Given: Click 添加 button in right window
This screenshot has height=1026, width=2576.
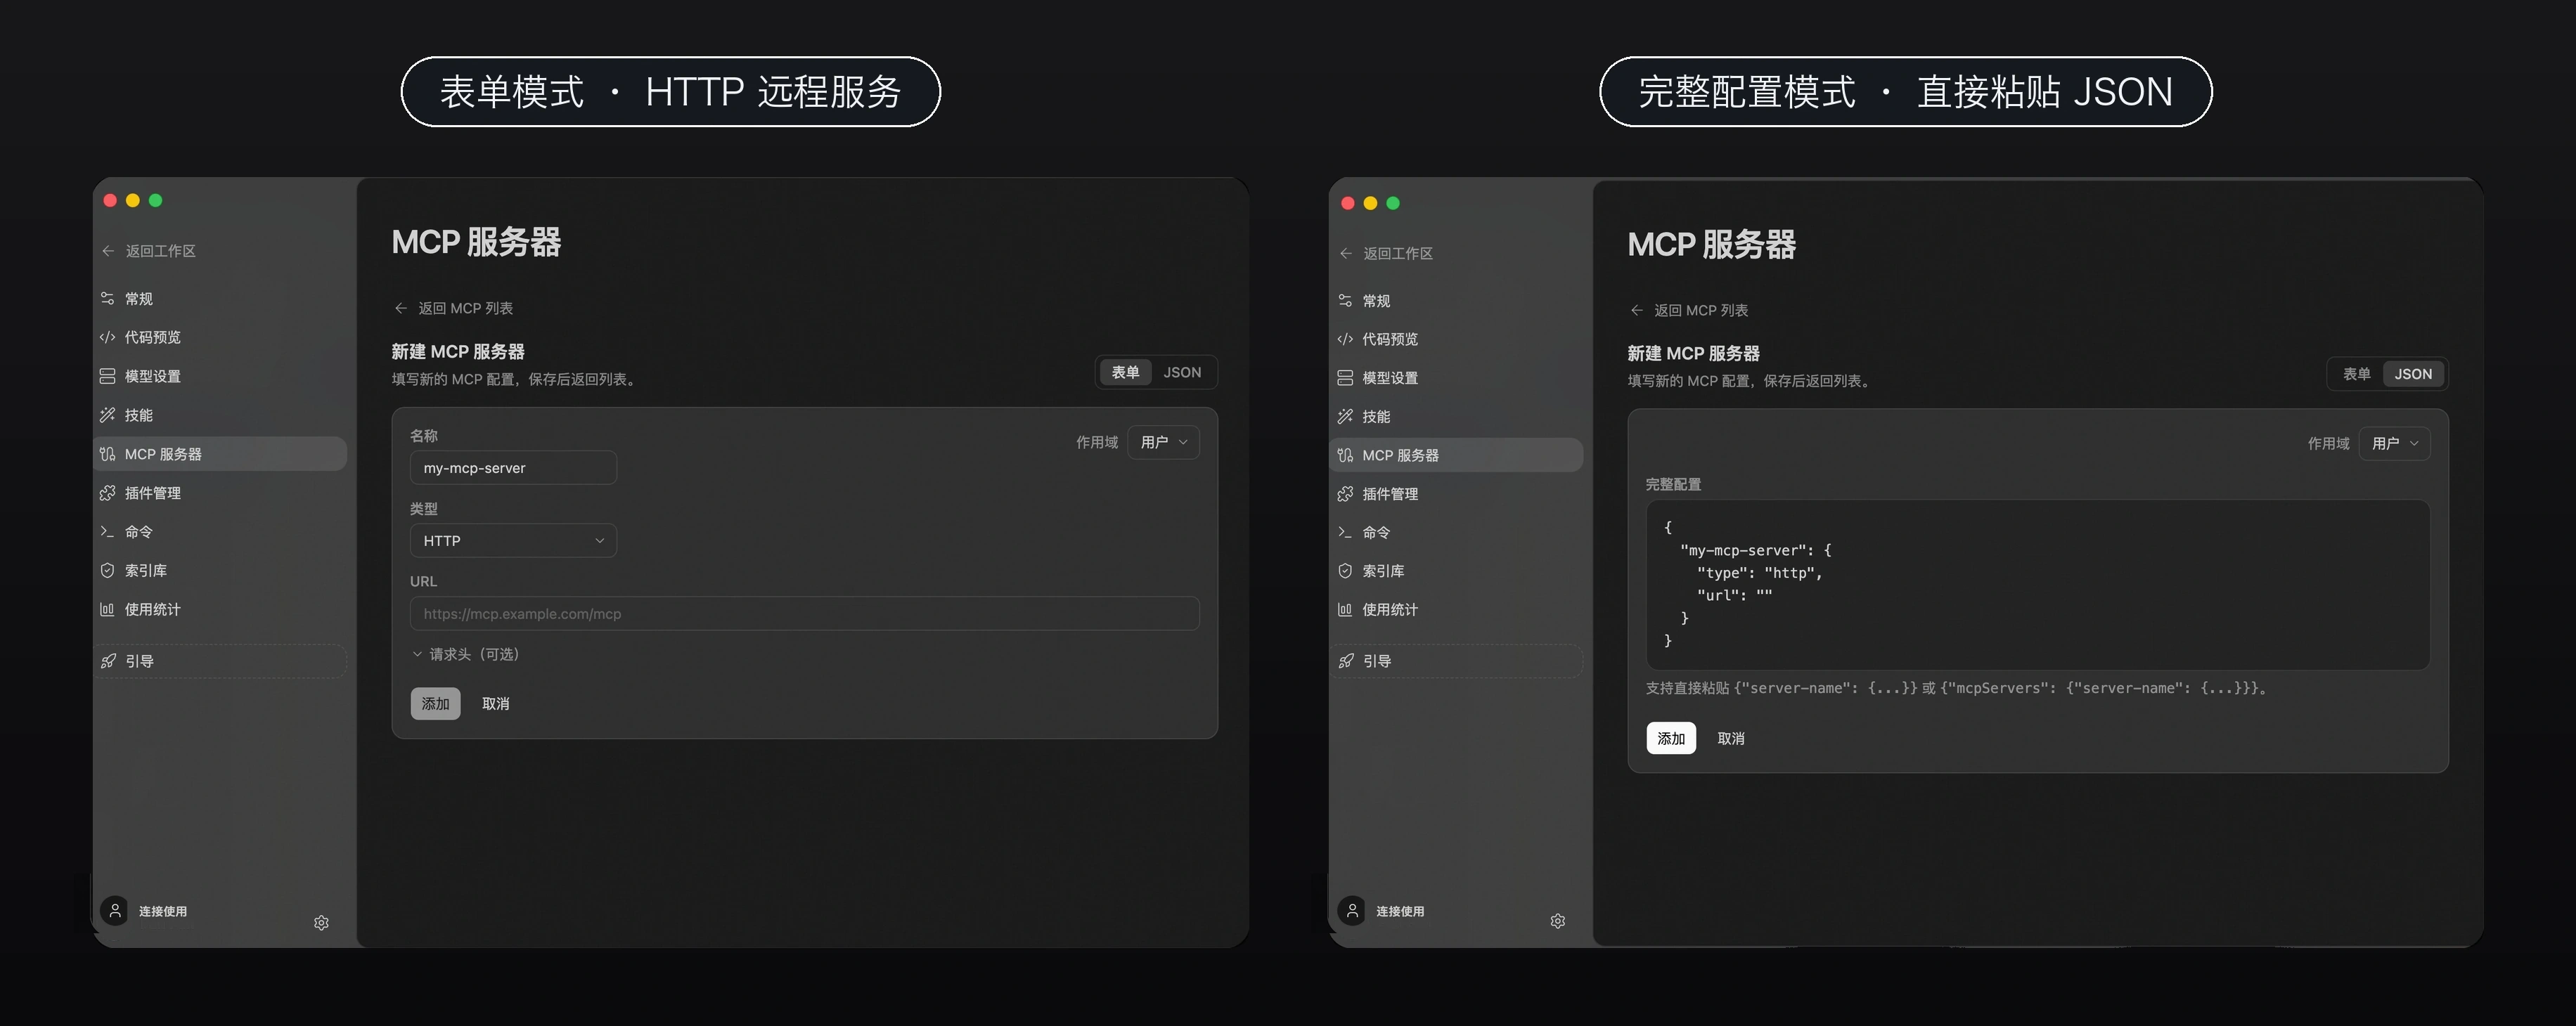Looking at the screenshot, I should pyautogui.click(x=1671, y=738).
